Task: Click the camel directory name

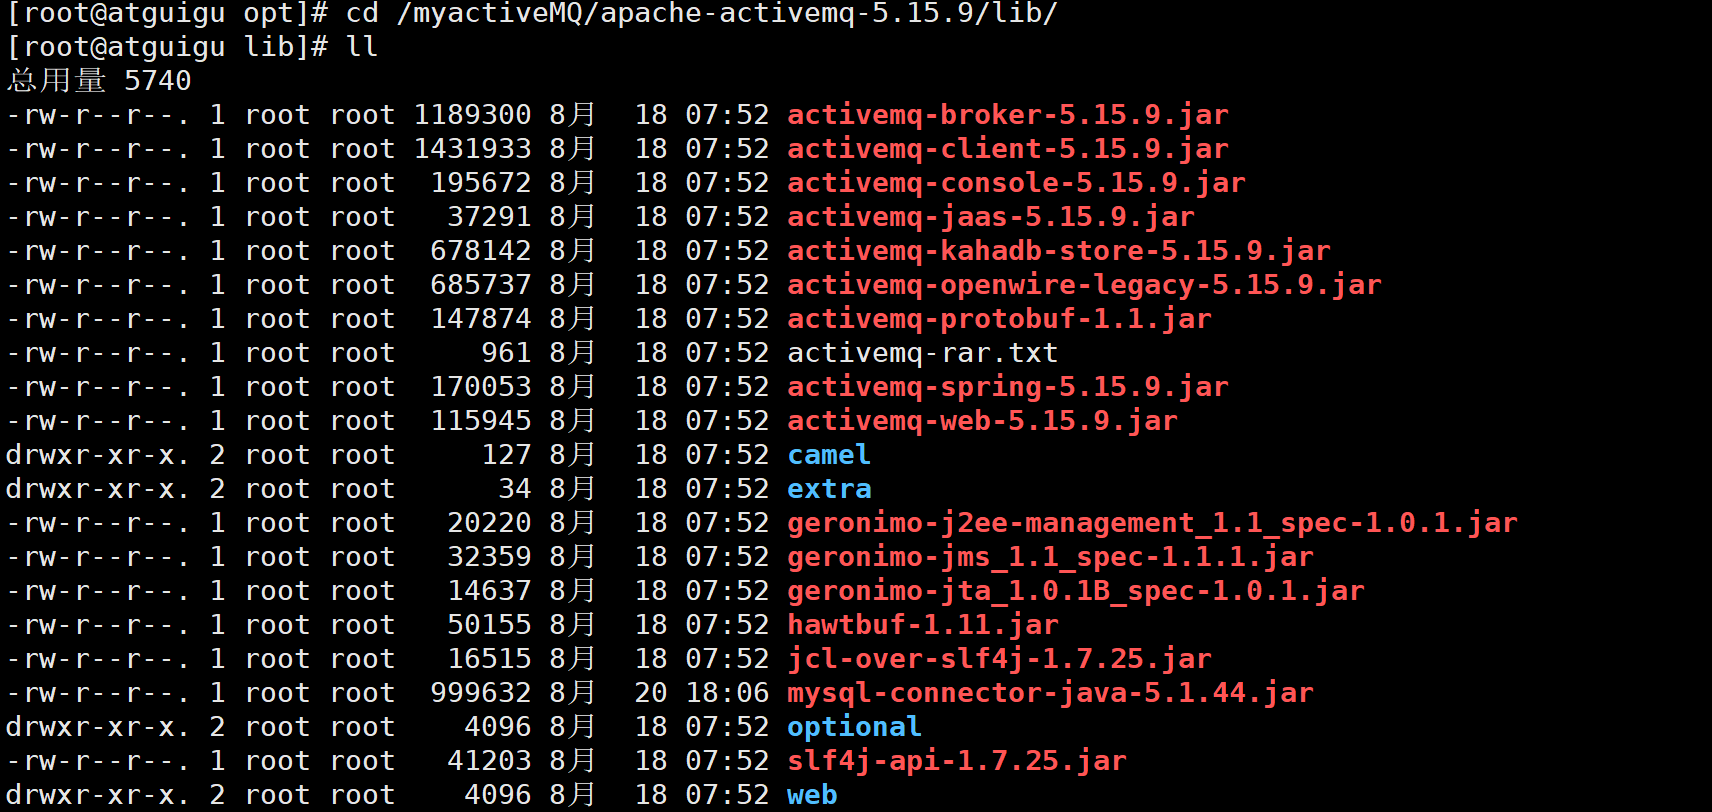Action: pos(829,456)
